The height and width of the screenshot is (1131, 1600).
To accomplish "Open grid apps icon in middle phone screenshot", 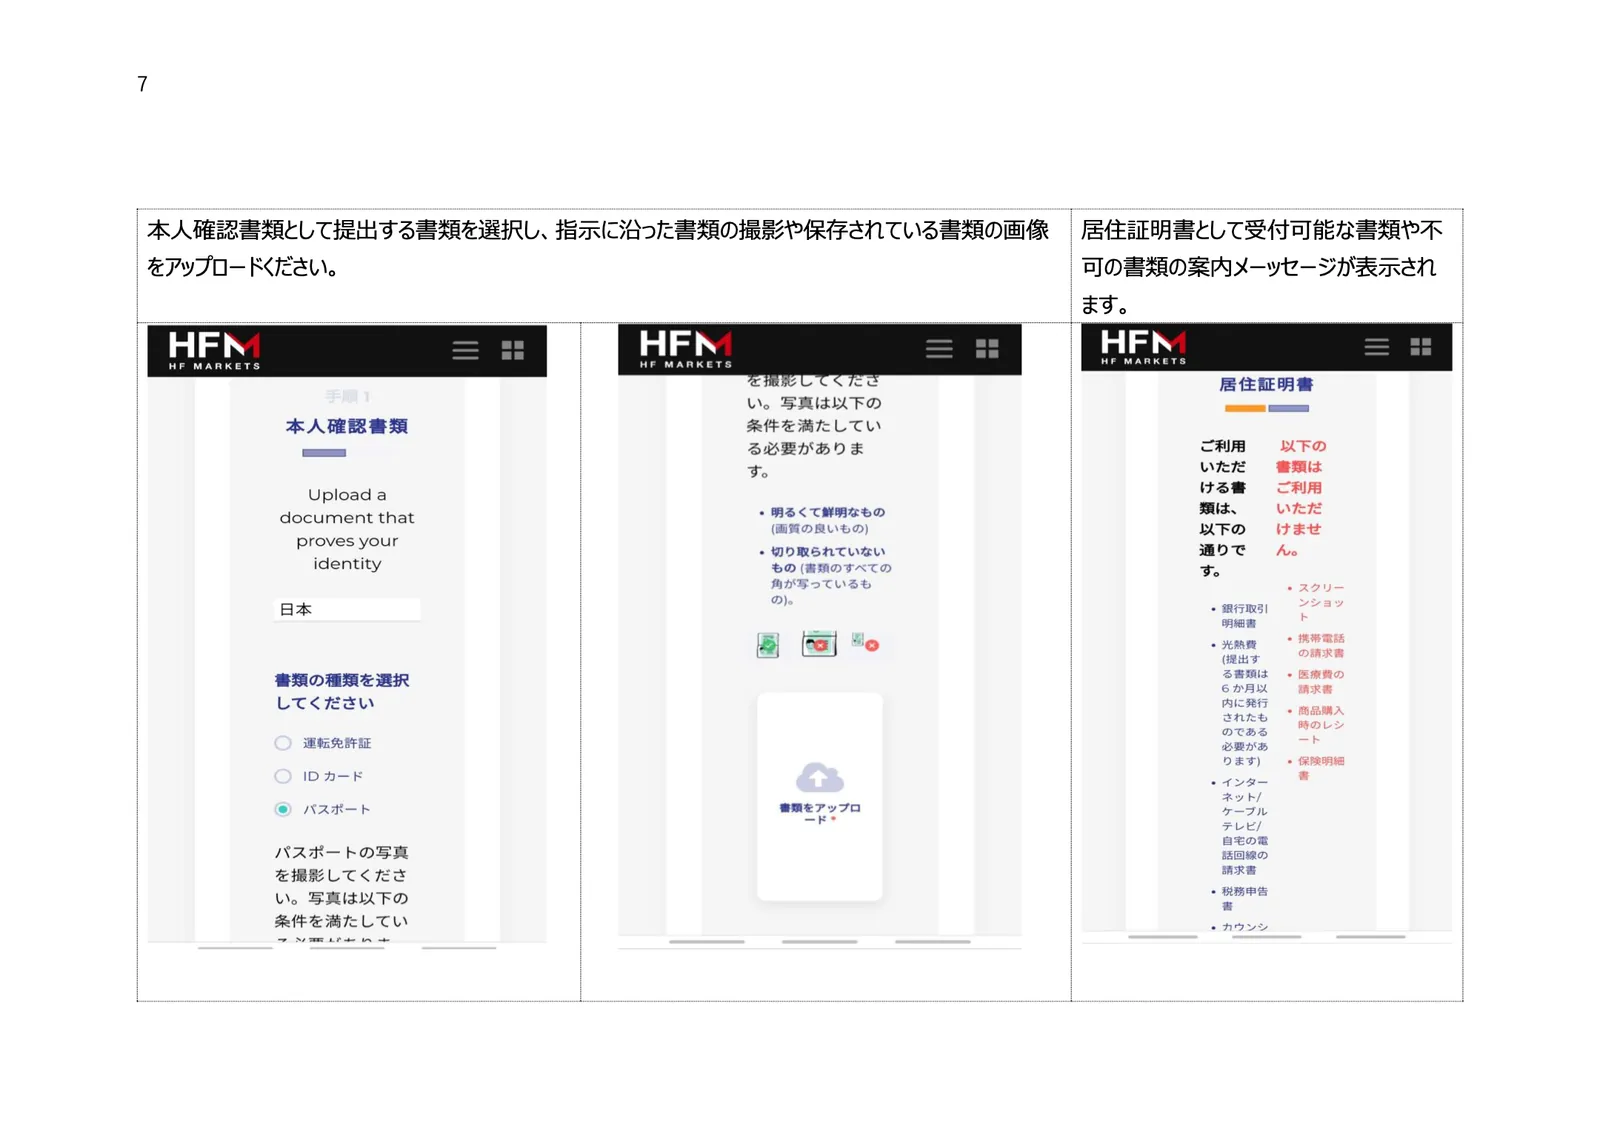I will tap(987, 348).
